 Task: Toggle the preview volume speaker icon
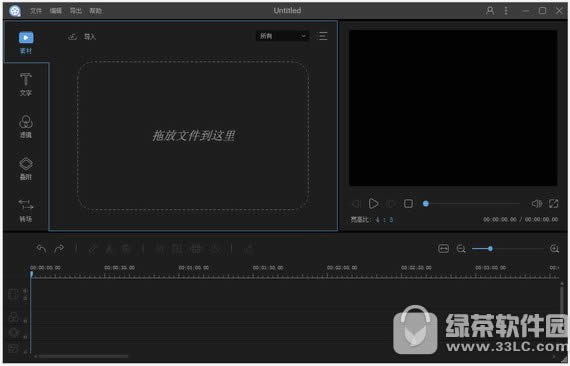[537, 204]
